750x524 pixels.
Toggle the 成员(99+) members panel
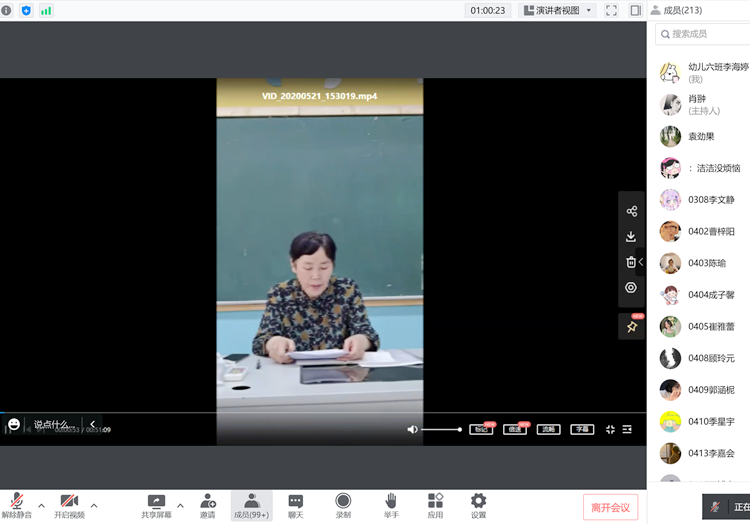[252, 506]
